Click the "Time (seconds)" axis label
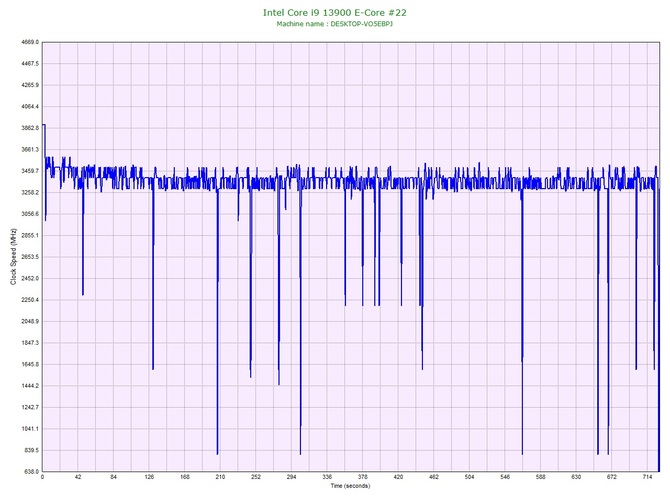The width and height of the screenshot is (670, 503). coord(350,486)
